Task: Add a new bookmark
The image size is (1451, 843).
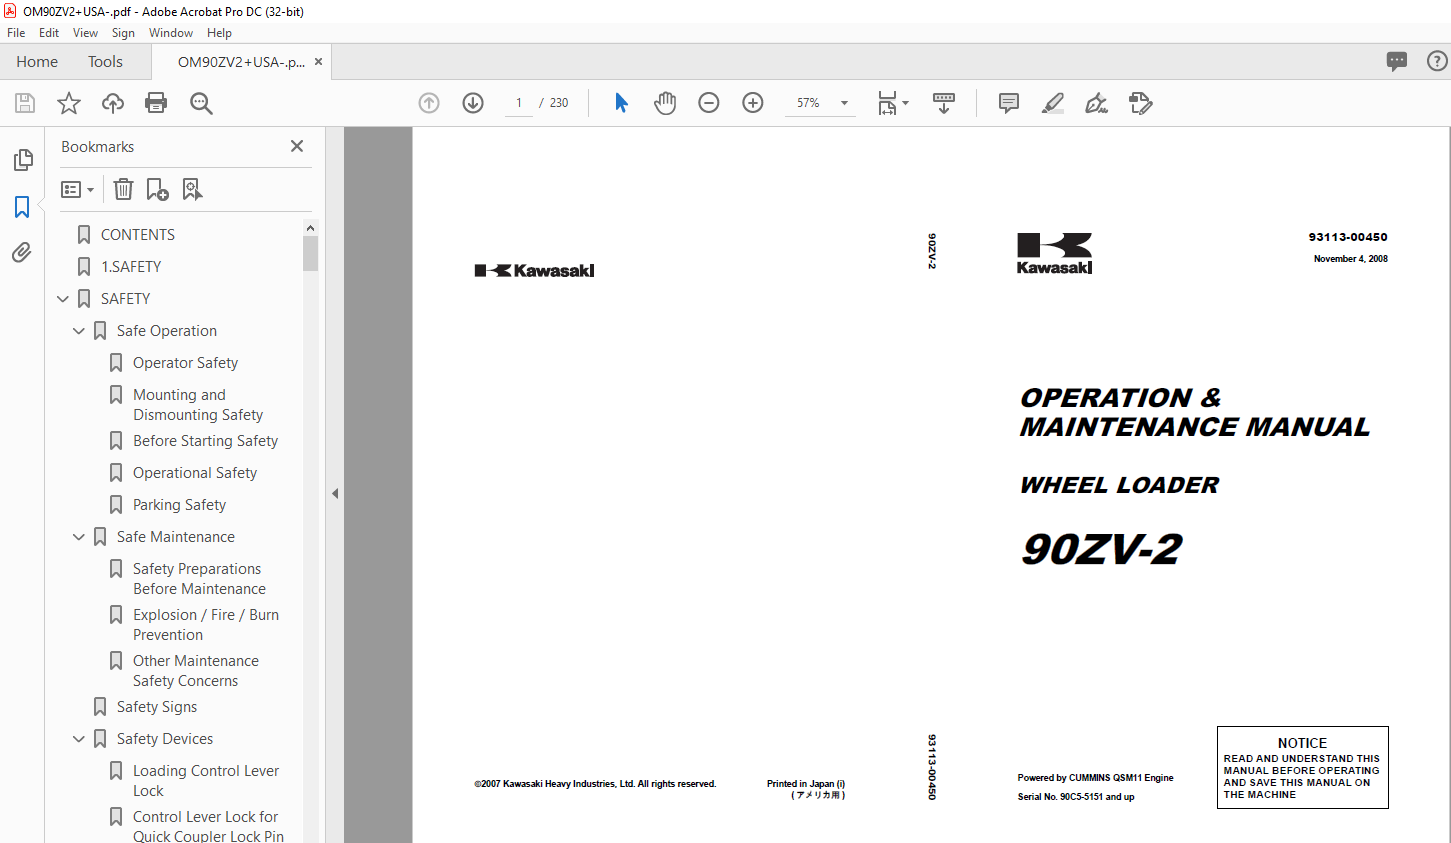Action: pyautogui.click(x=157, y=189)
